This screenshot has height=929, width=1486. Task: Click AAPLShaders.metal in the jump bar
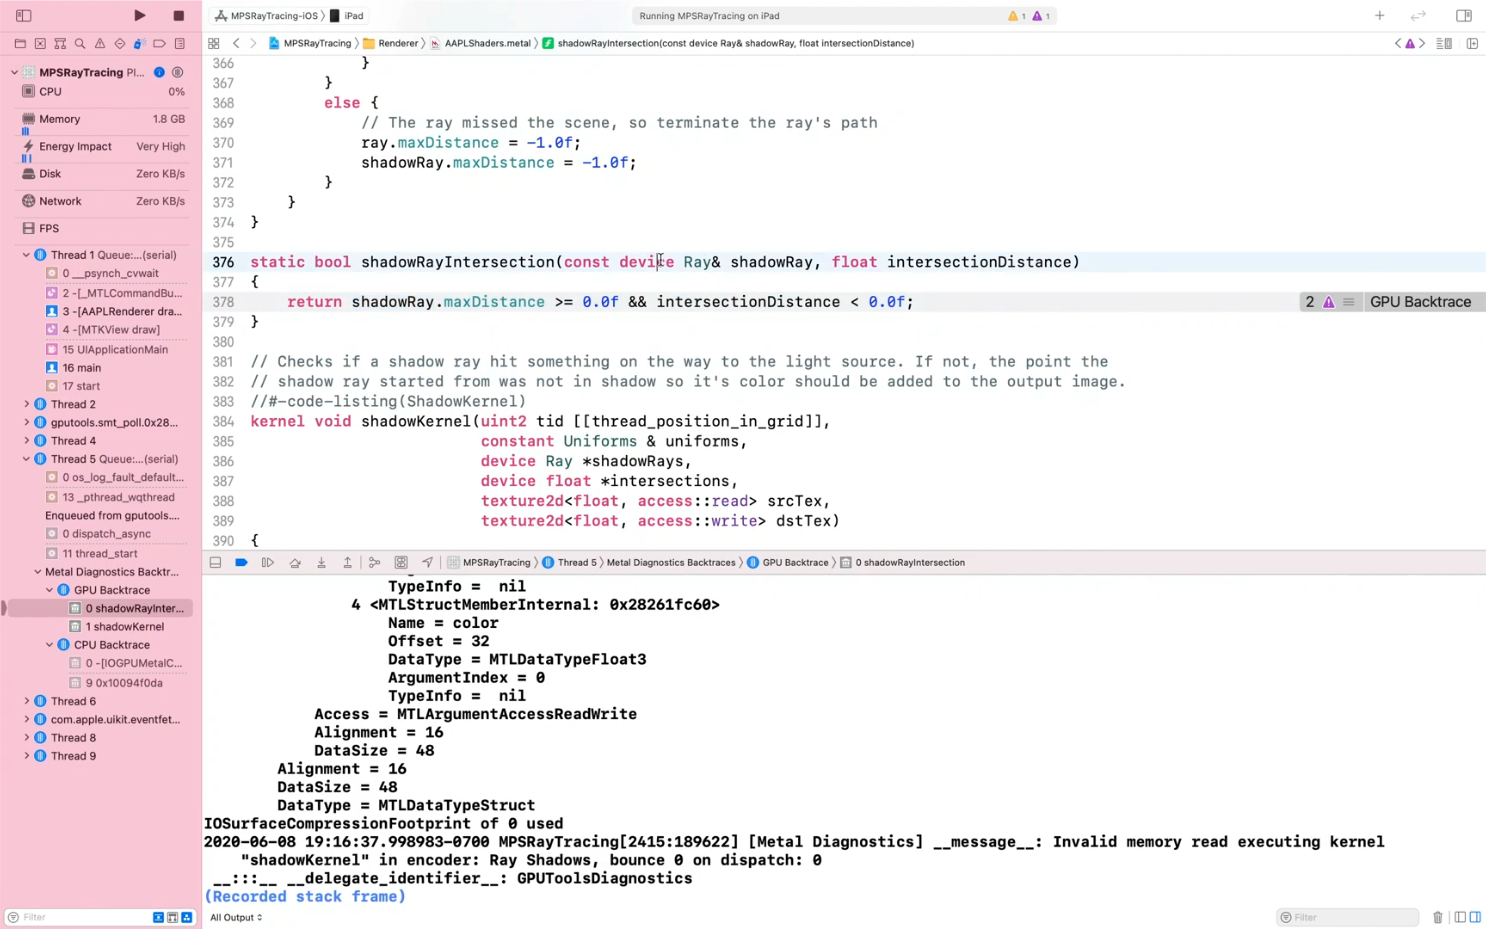pos(481,44)
